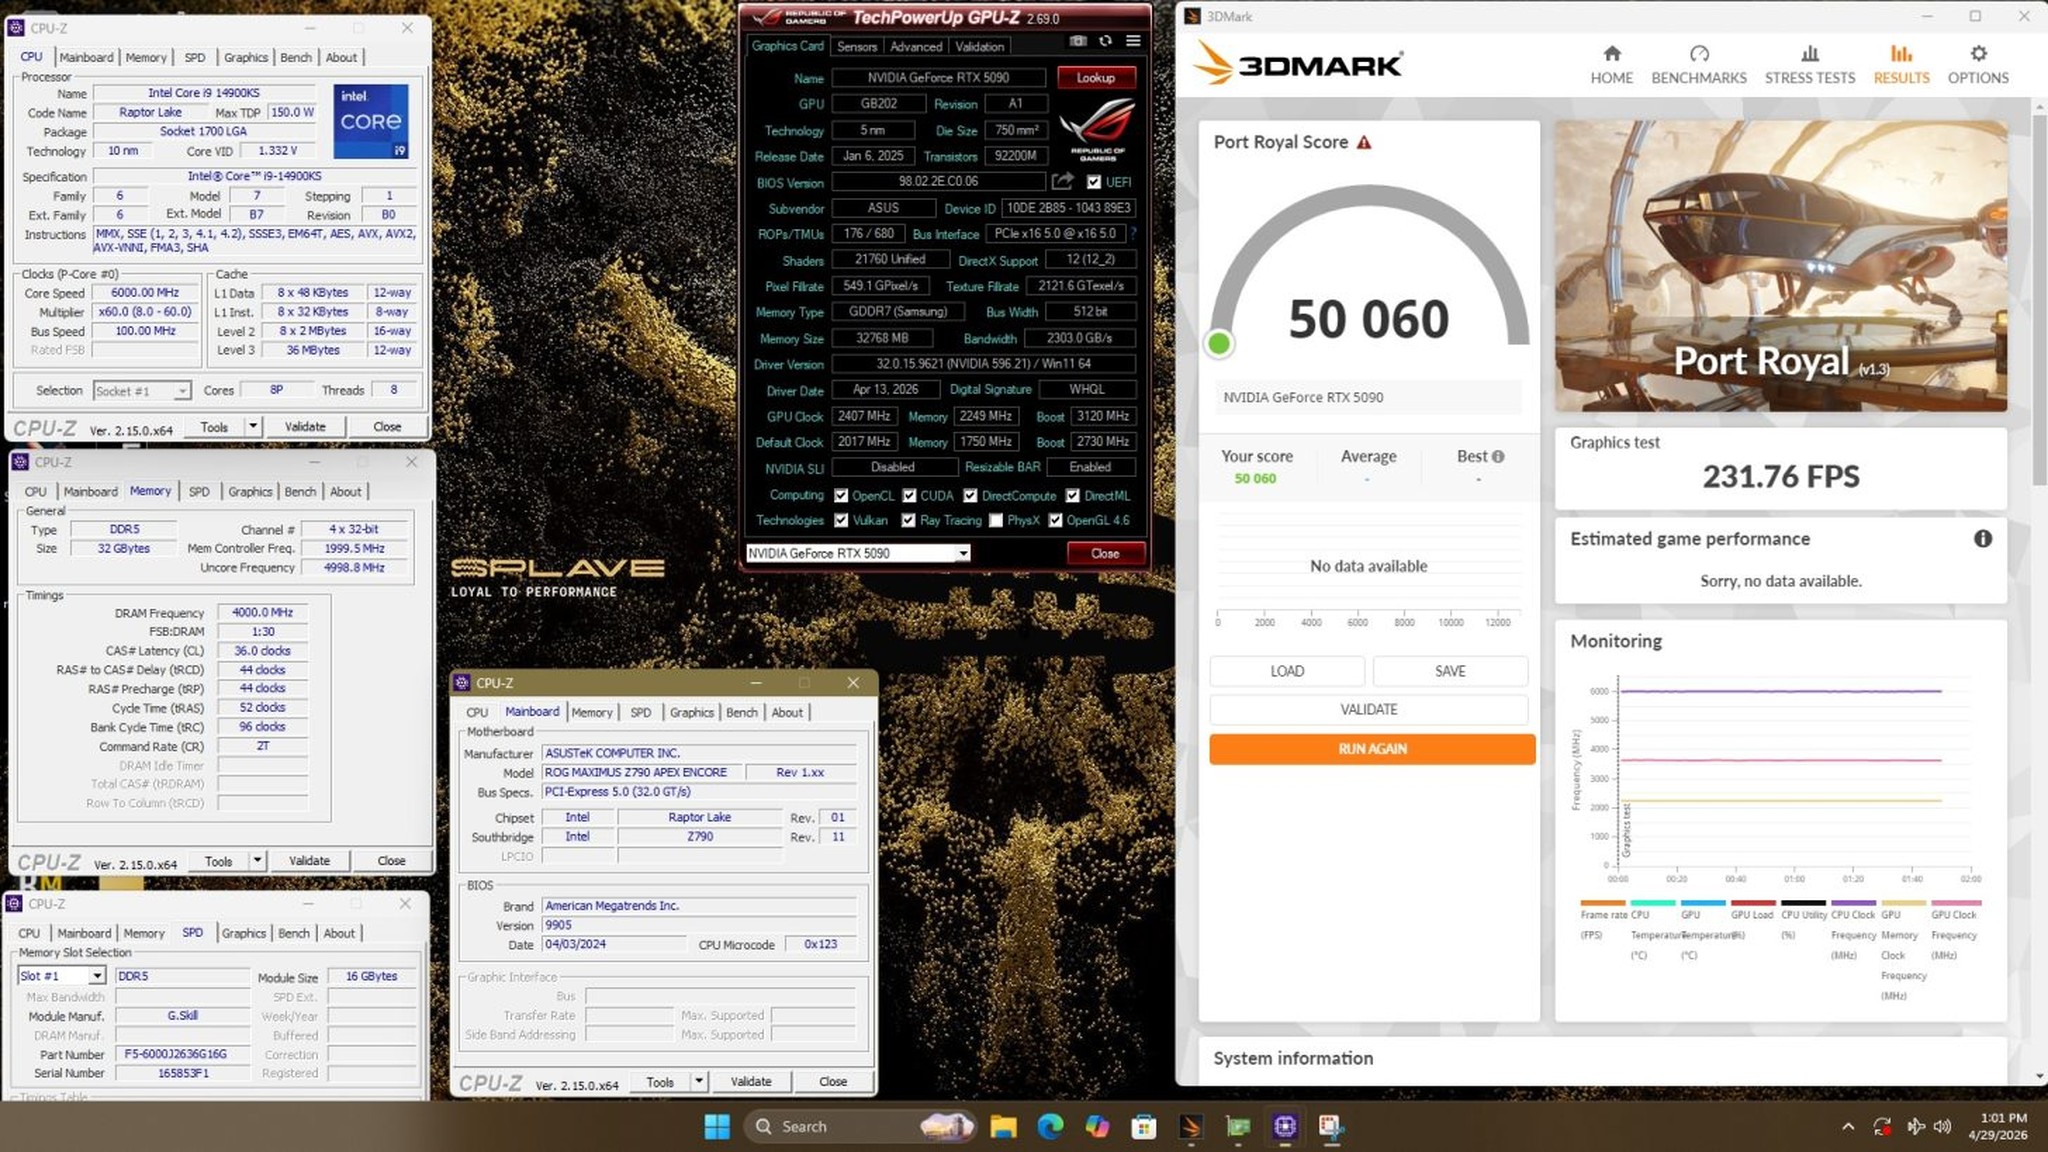This screenshot has width=2048, height=1152.
Task: Click the VALIDATE button in 3DMark
Action: click(1369, 710)
